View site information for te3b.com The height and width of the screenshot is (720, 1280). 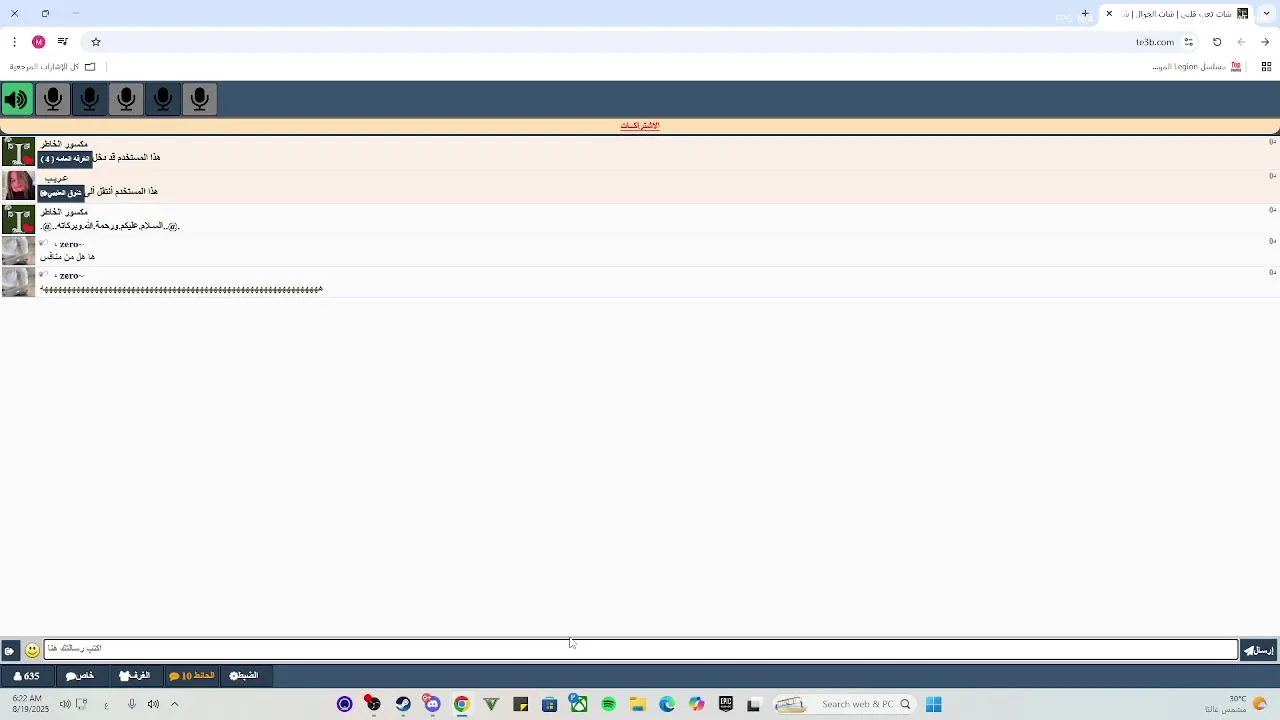coord(1189,42)
